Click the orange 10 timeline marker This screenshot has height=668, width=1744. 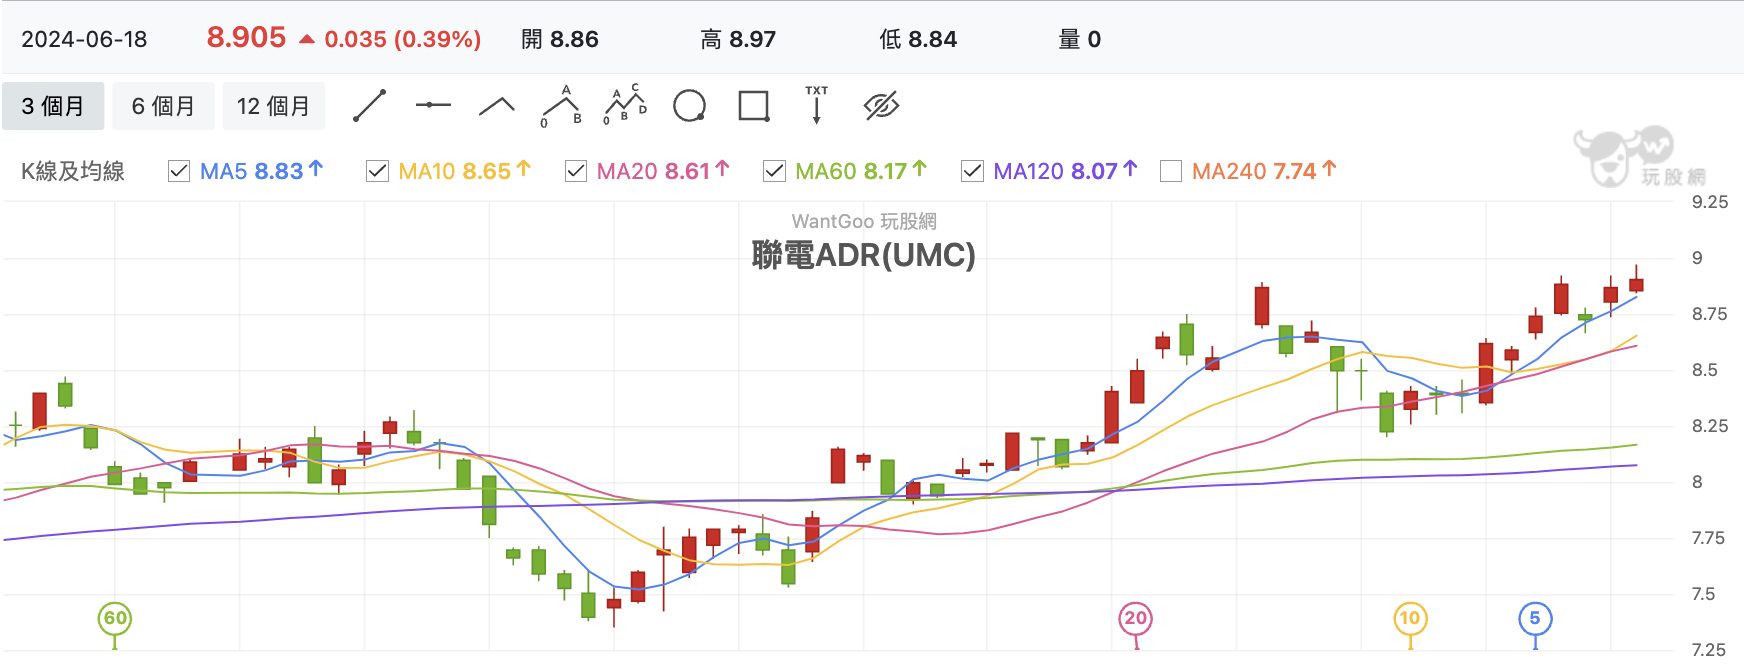click(x=1410, y=618)
